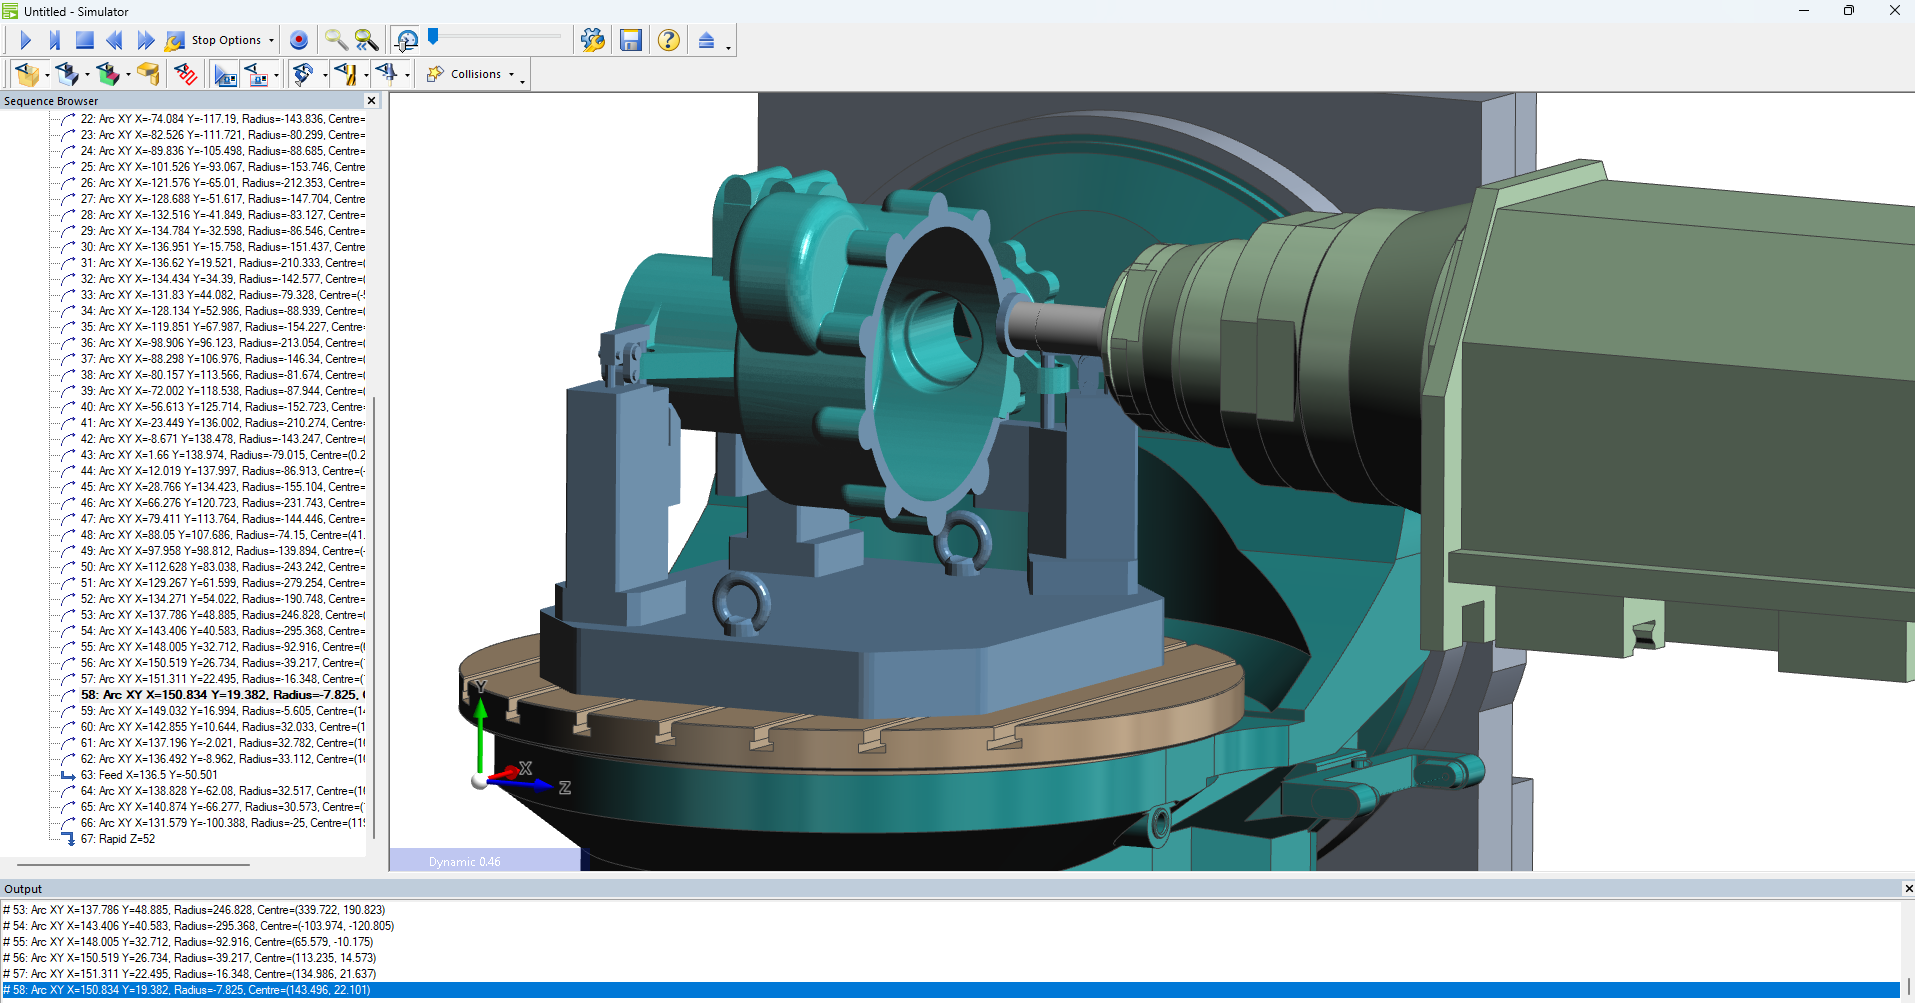Viewport: 1915px width, 1003px height.
Task: Close the Sequence Browser panel
Action: click(371, 101)
